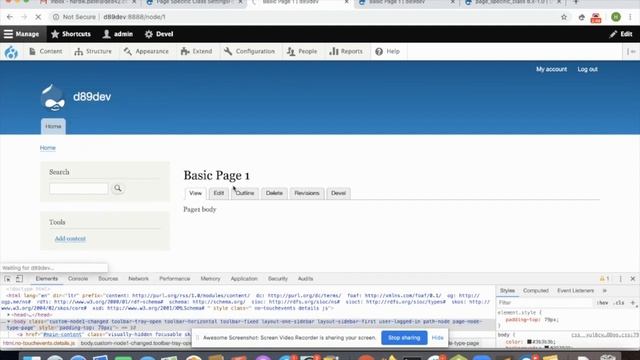Select the Delete node tab

(x=274, y=193)
